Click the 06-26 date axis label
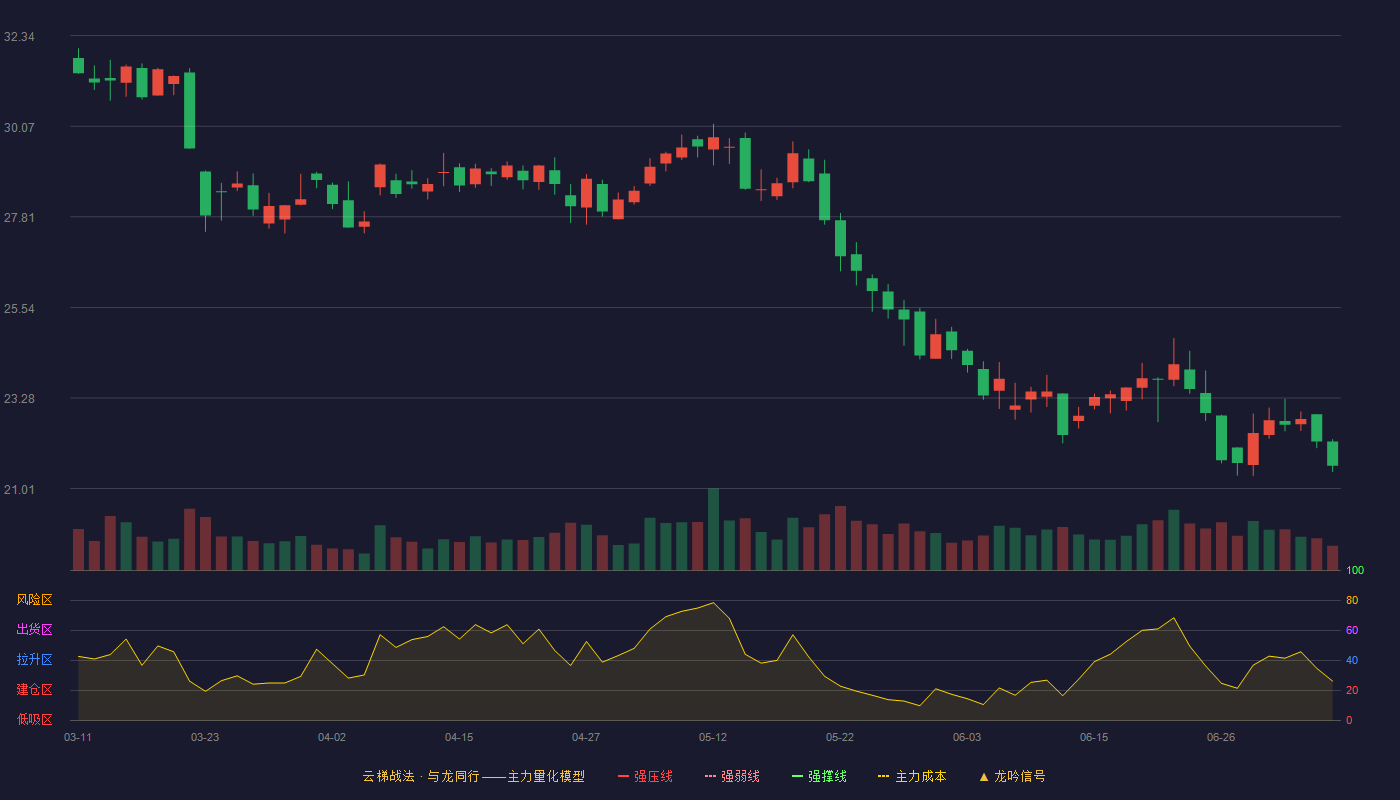 [1221, 737]
